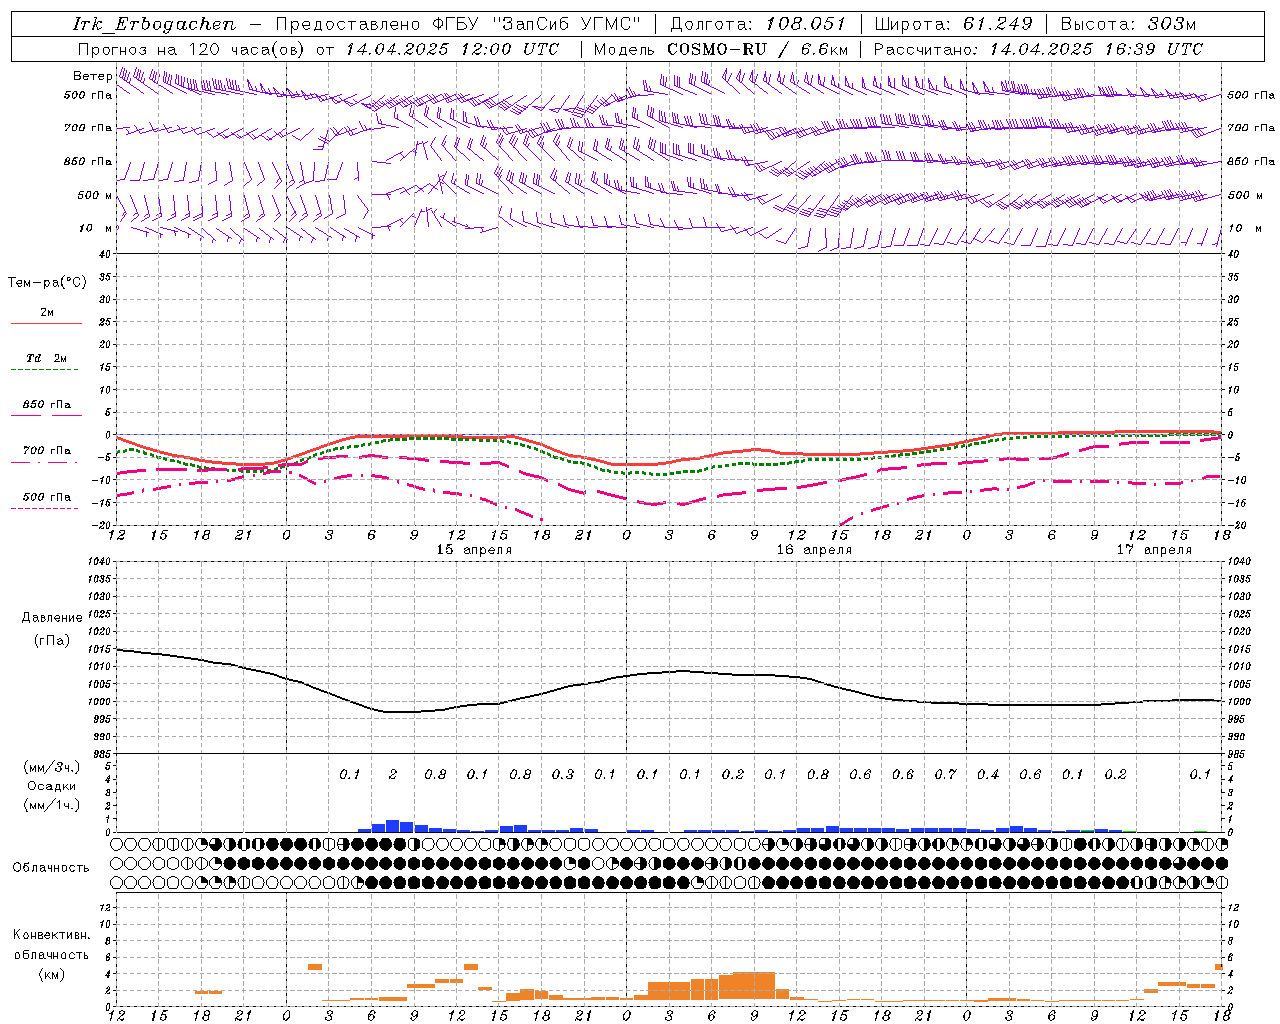Click the Td 2м dew point legend entry
This screenshot has height=1024, width=1280.
tap(47, 358)
